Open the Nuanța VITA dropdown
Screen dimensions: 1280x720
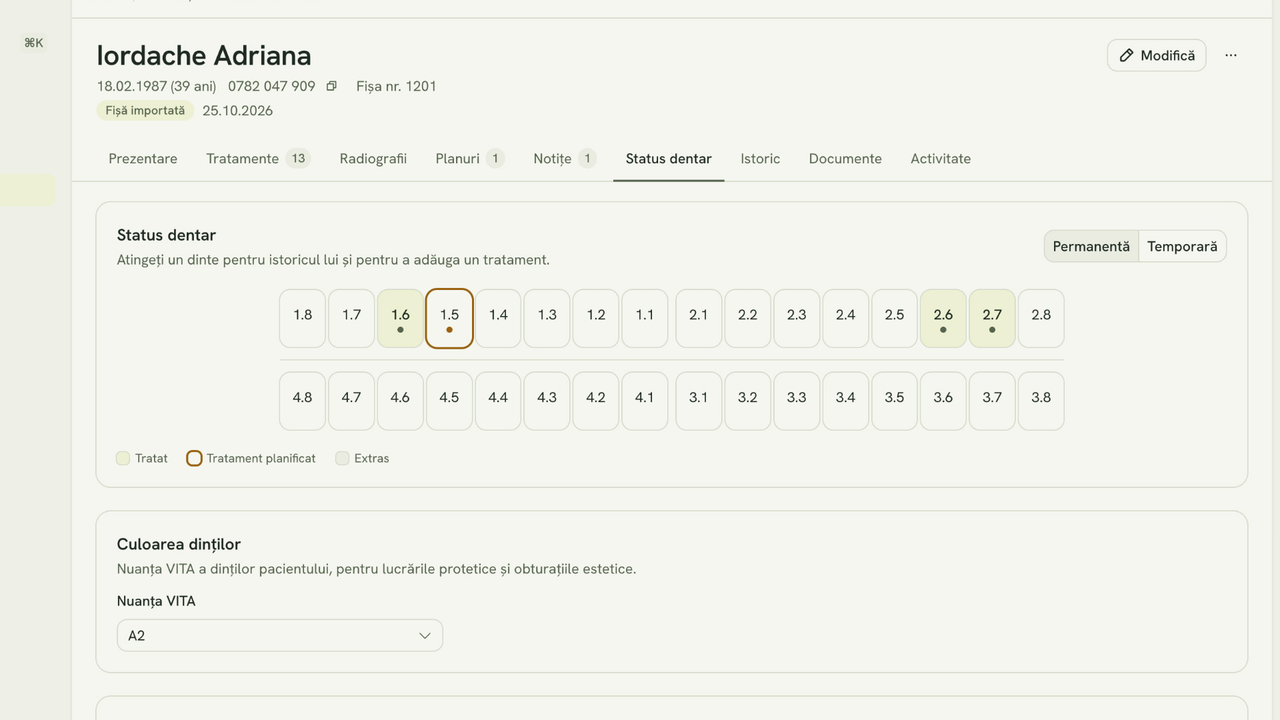280,635
